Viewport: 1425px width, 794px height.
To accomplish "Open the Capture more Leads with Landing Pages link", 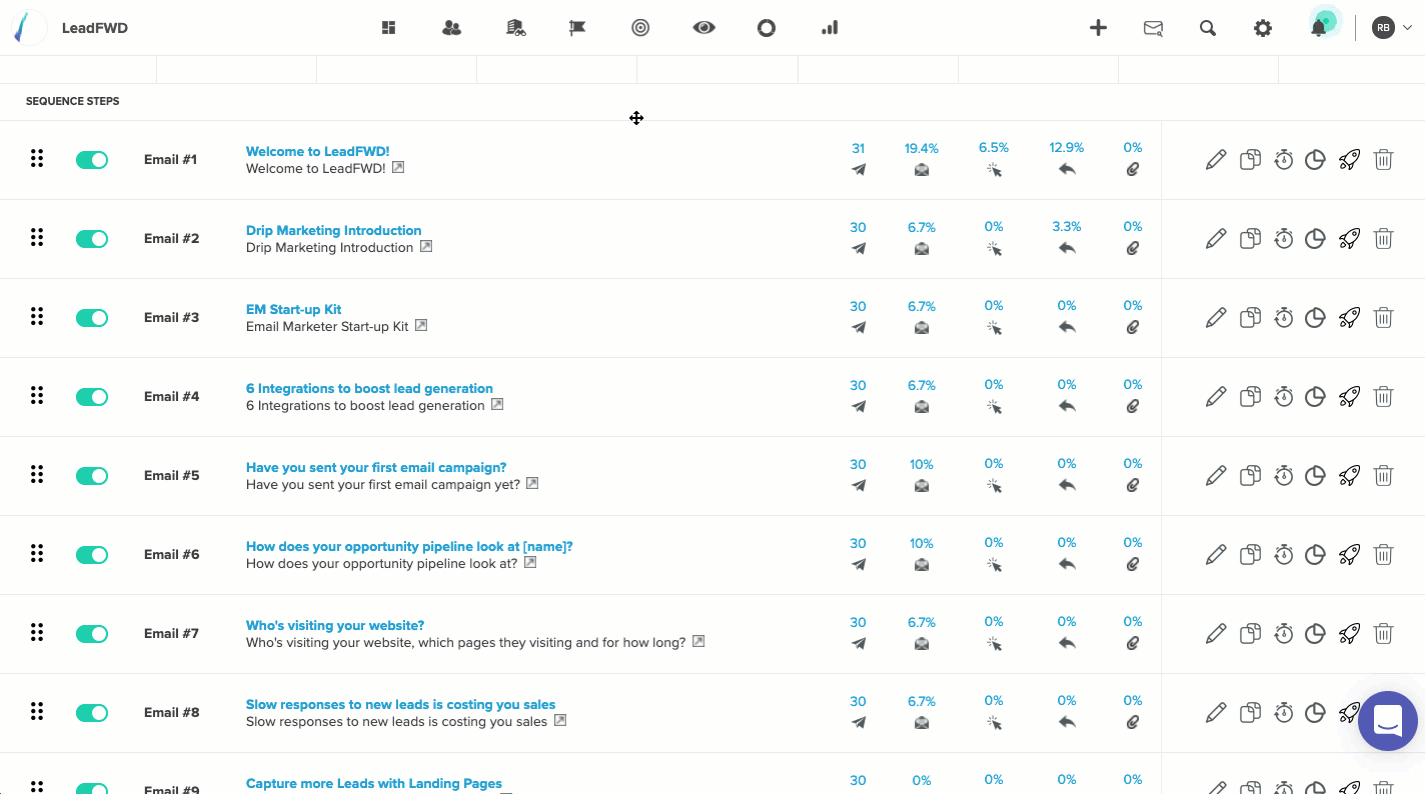I will (x=374, y=784).
